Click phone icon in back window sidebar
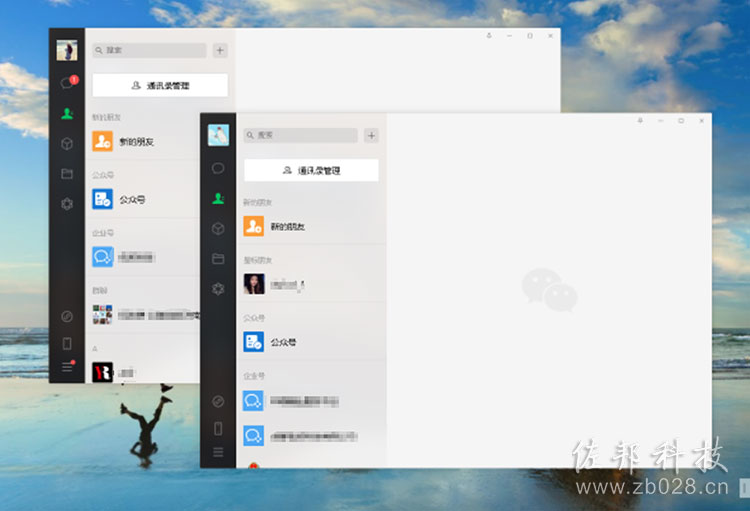The width and height of the screenshot is (750, 511). [67, 343]
